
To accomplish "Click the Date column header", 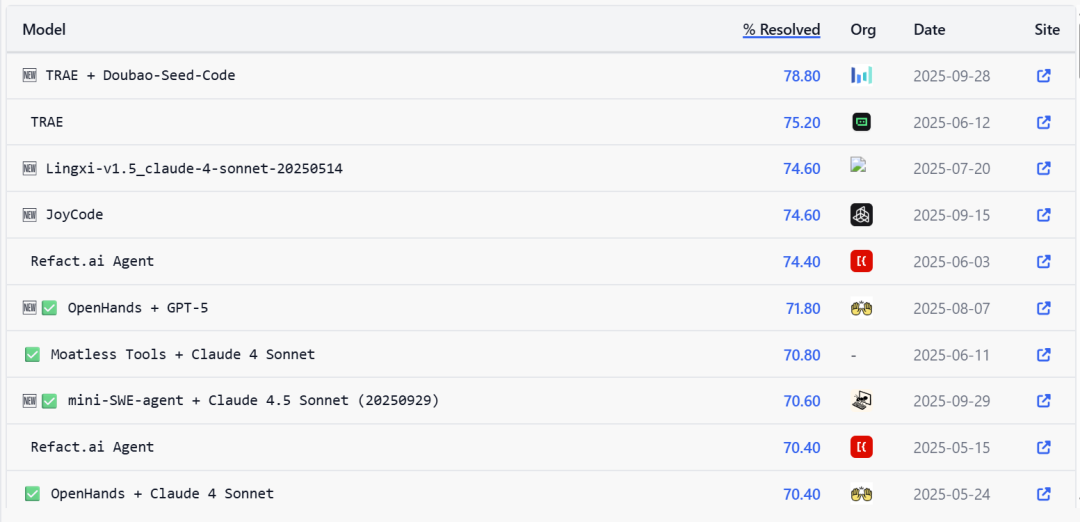I will pyautogui.click(x=929, y=30).
